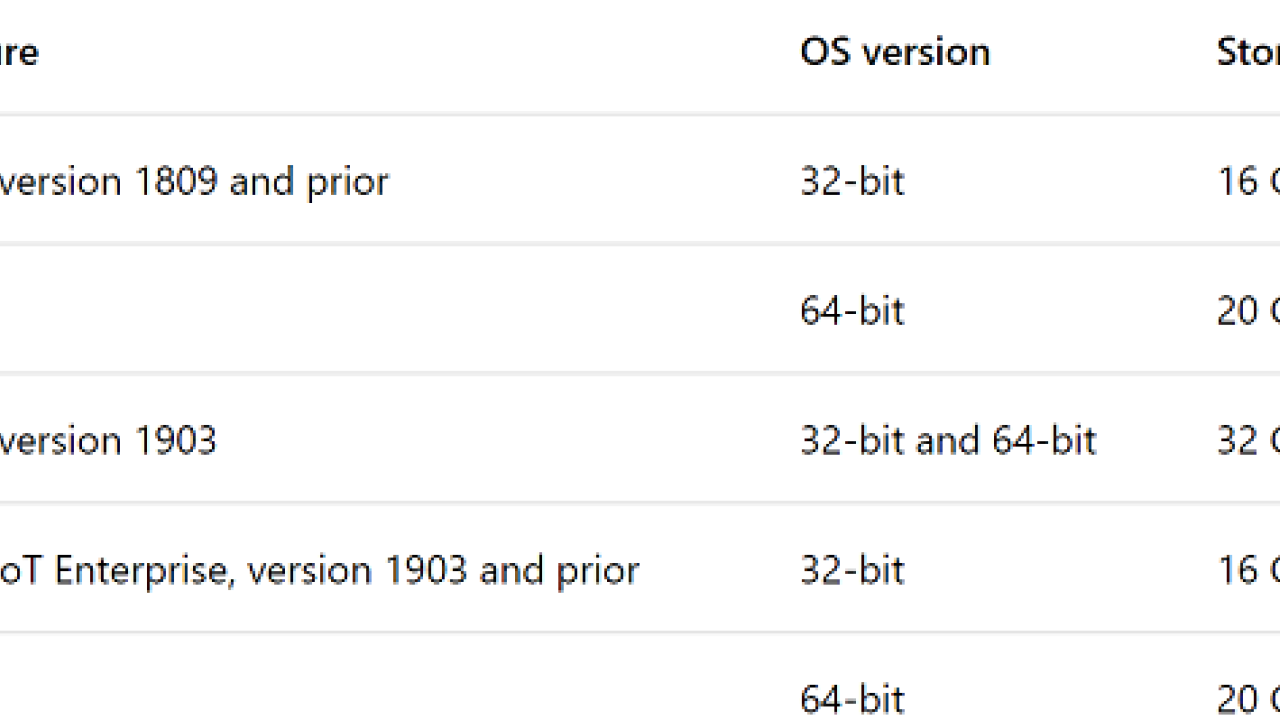Select the 64-bit cell under version 1809
This screenshot has width=1280, height=720.
(852, 311)
